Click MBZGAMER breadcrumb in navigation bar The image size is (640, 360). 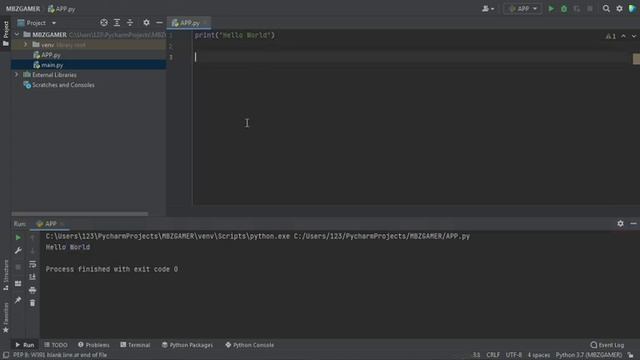pos(23,9)
